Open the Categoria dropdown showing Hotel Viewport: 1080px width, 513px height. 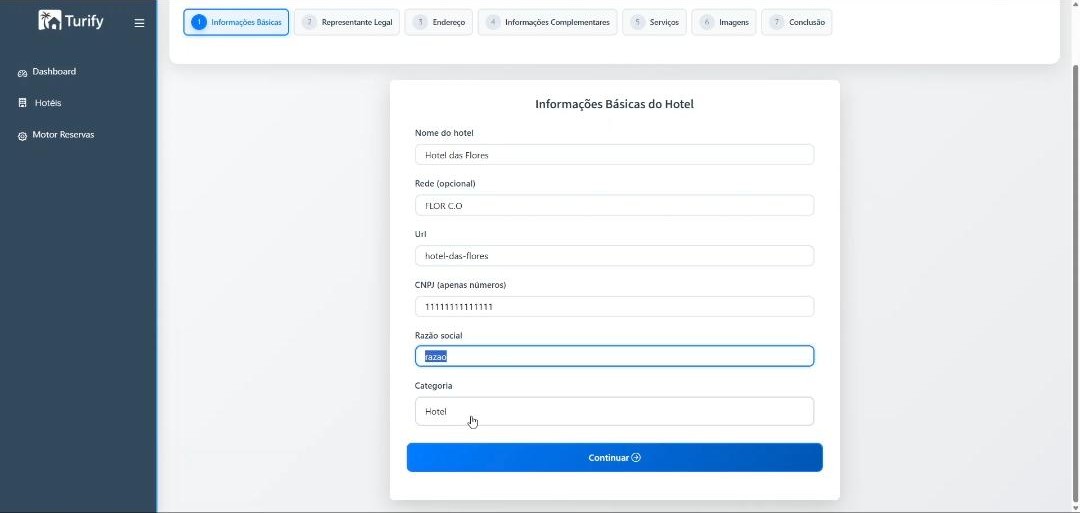tap(614, 411)
